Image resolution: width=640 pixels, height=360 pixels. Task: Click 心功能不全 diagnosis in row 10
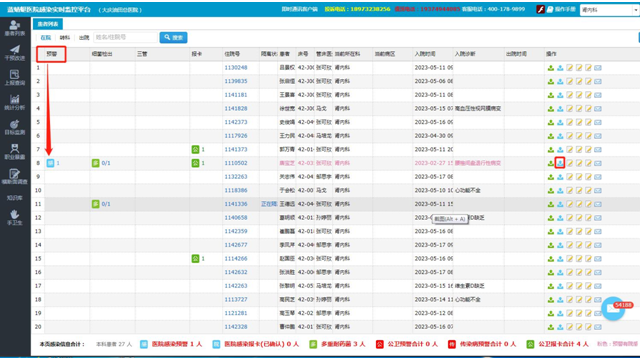tap(467, 190)
